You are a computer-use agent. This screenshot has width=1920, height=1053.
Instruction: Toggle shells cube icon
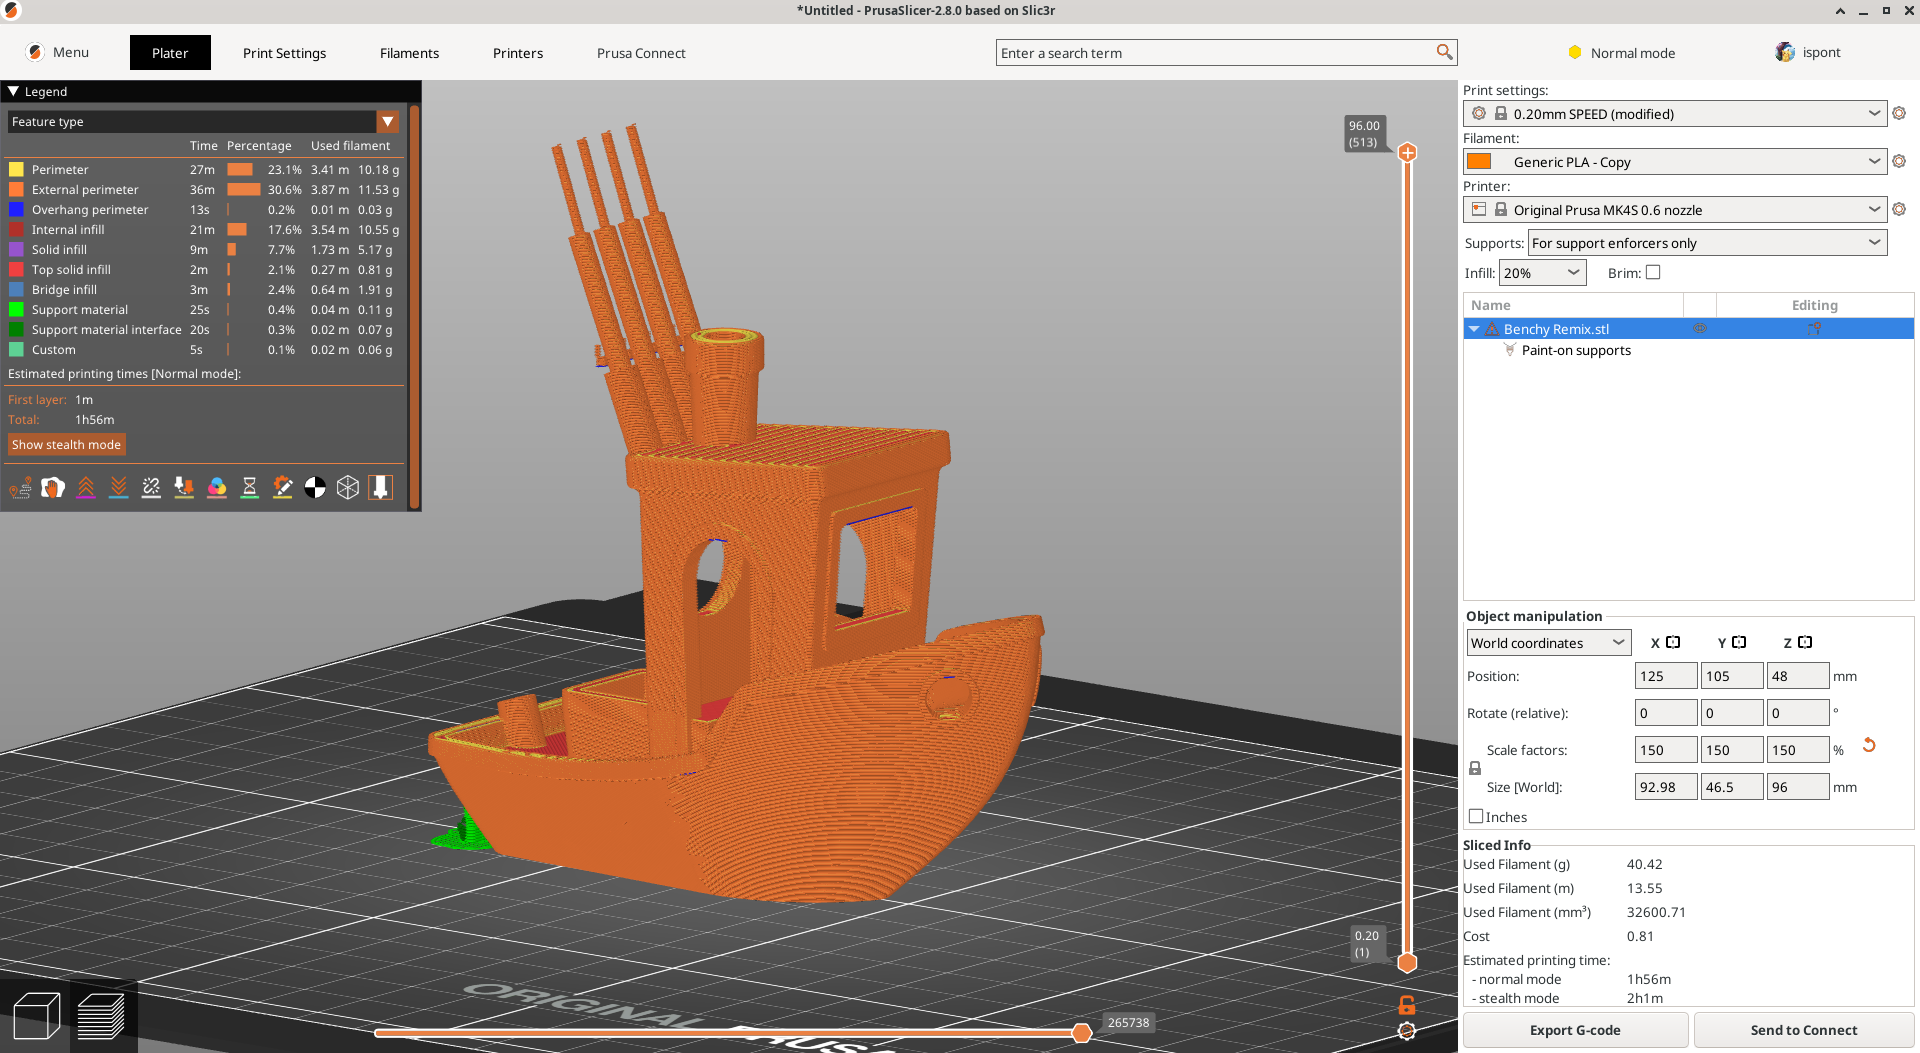[348, 488]
